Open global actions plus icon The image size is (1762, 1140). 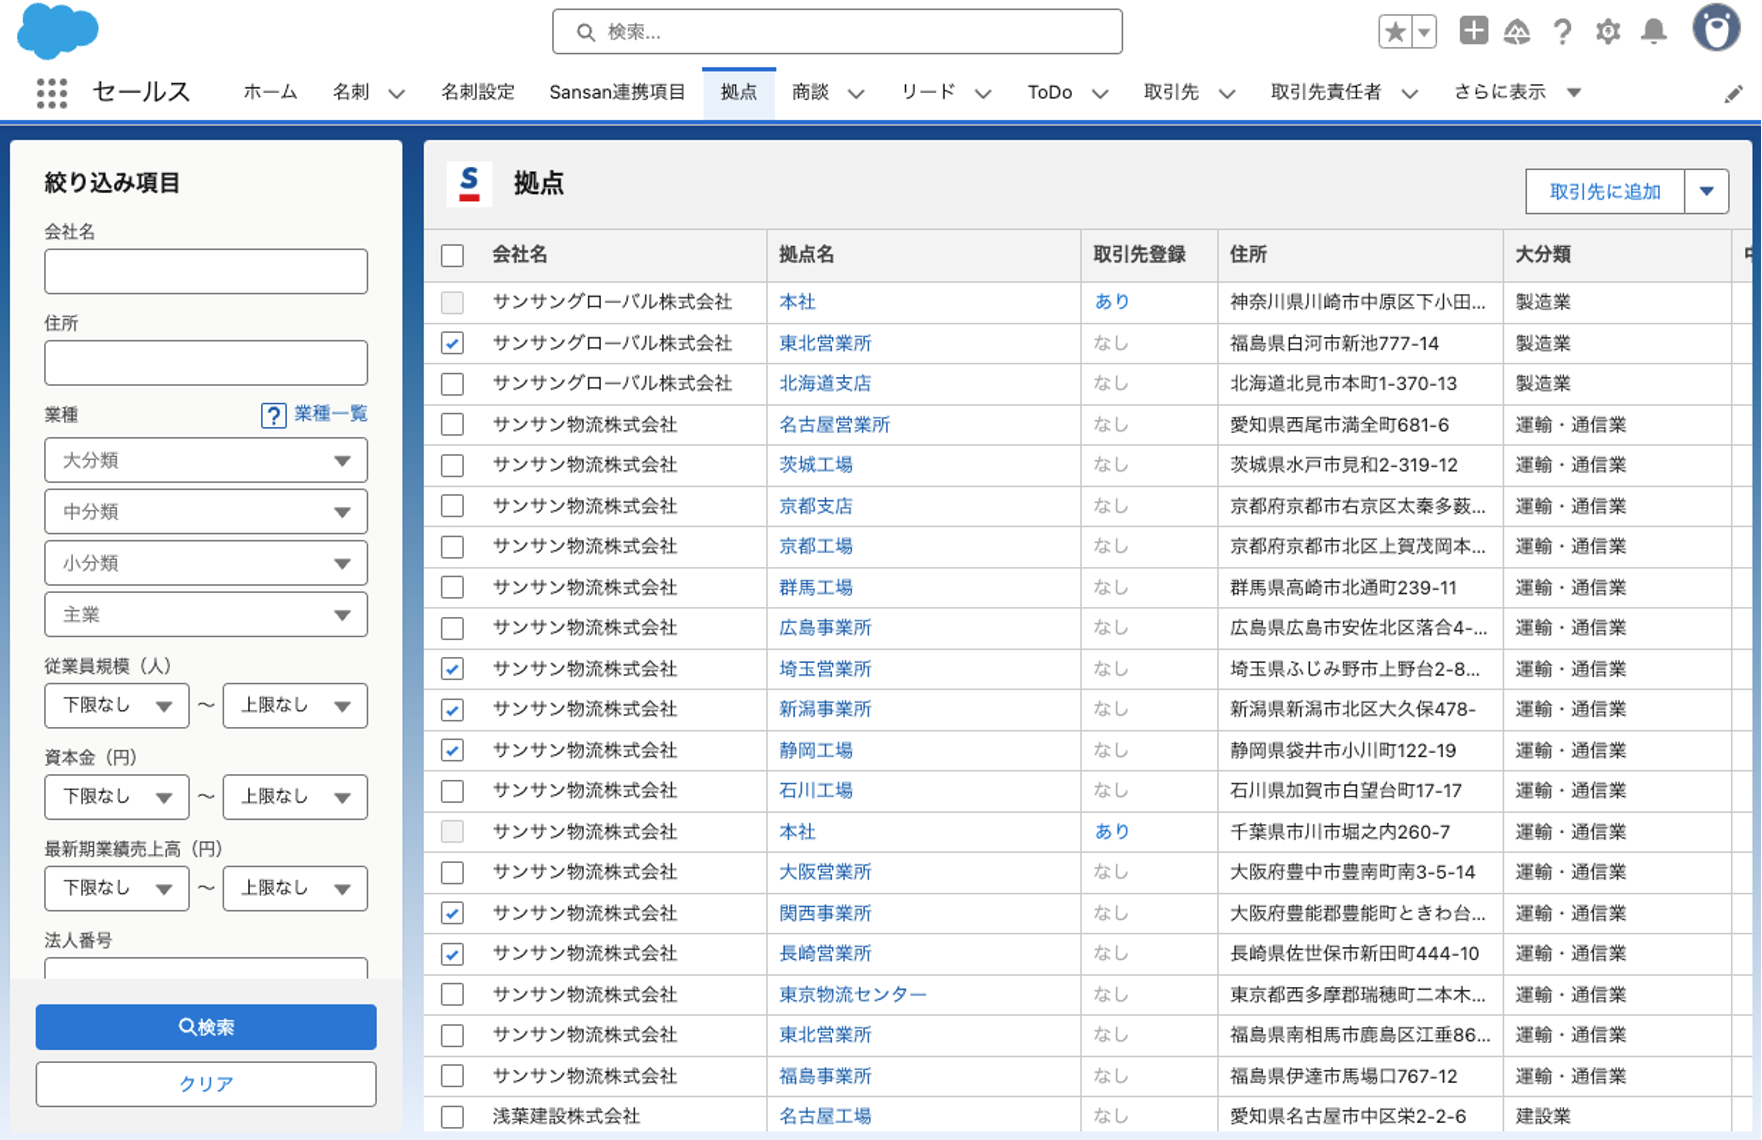pos(1473,31)
